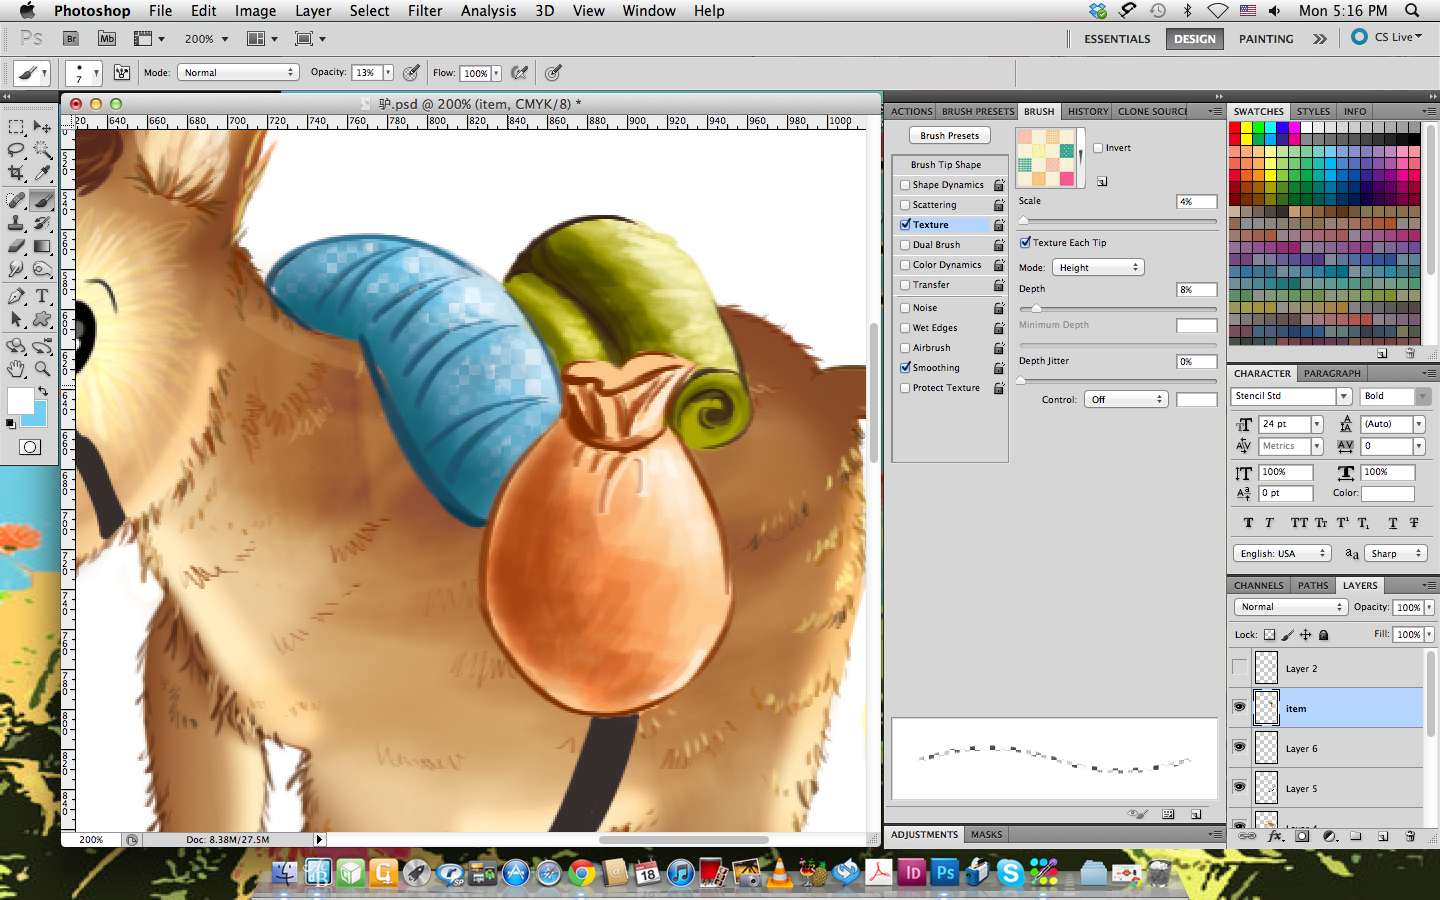The image size is (1440, 900).
Task: Select the Pen tool
Action: click(16, 296)
